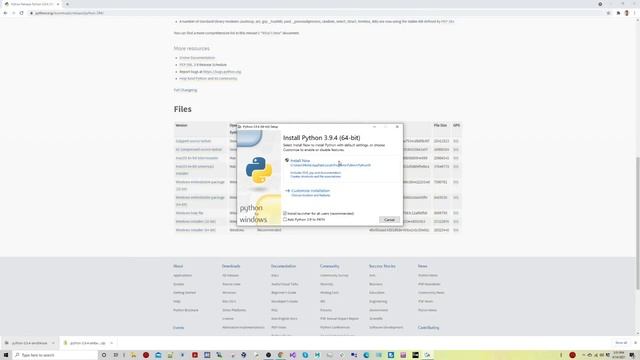Open Cortana circle on taskbar

104,355
